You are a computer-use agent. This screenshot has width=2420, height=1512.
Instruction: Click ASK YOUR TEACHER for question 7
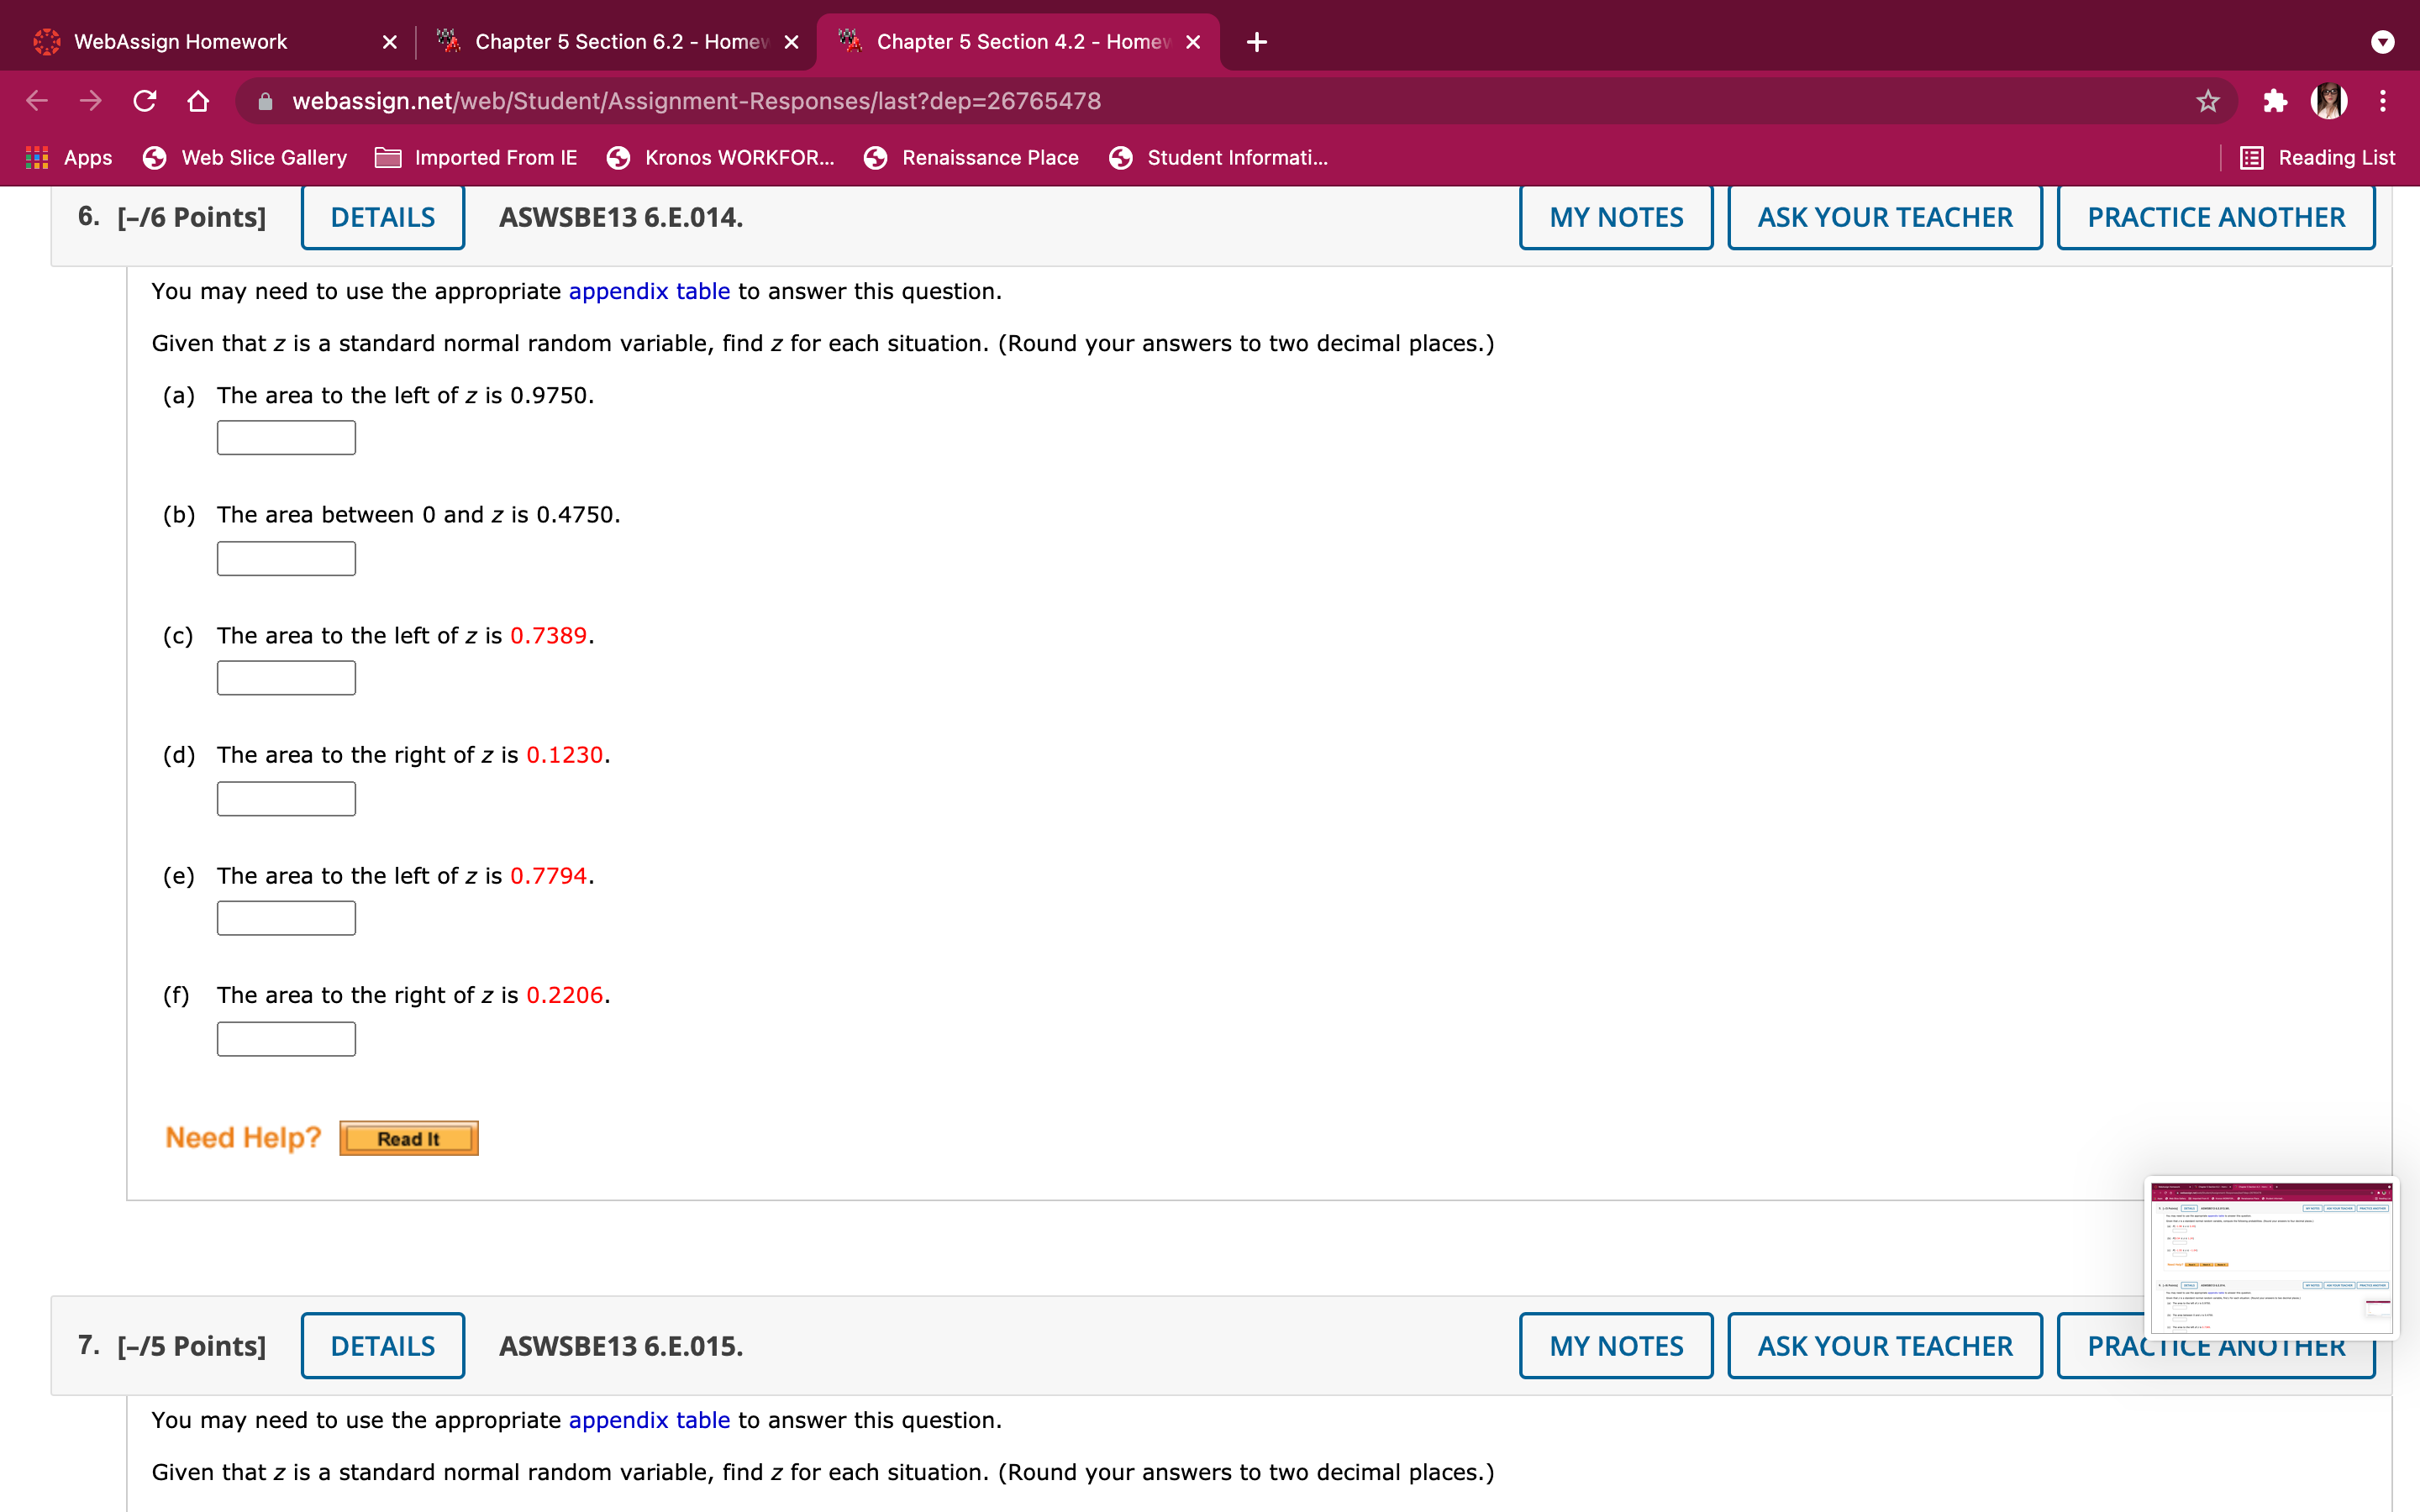point(1884,1346)
